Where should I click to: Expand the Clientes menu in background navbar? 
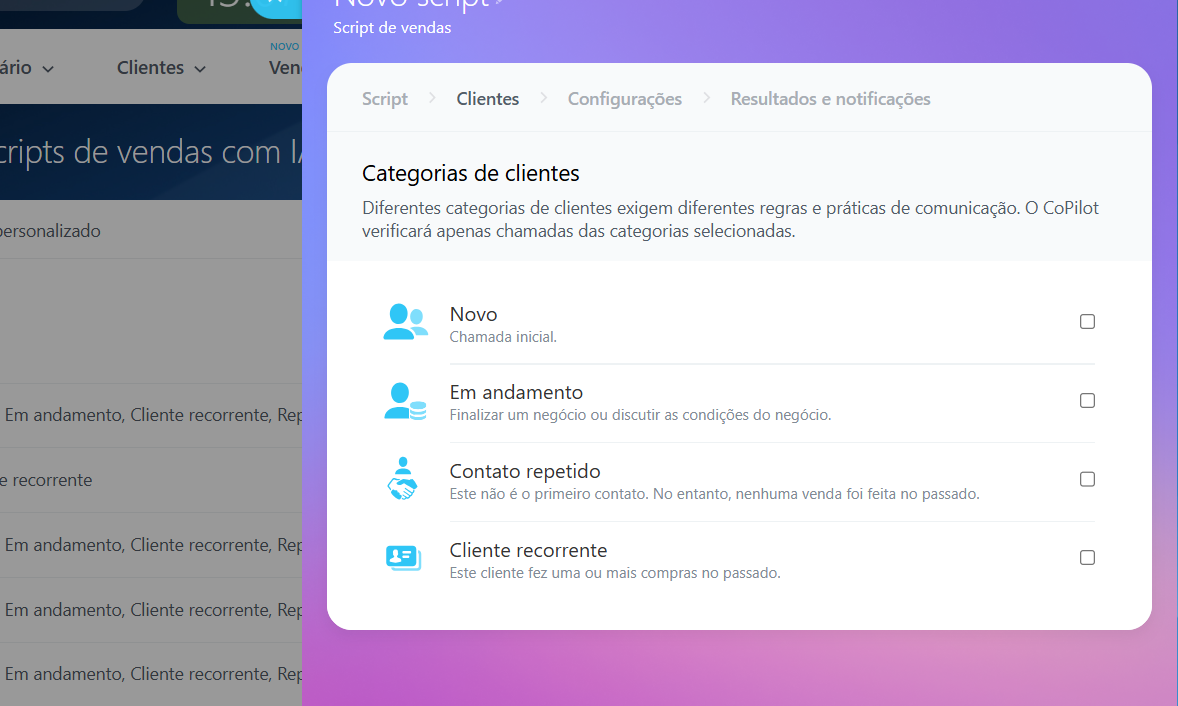pyautogui.click(x=161, y=68)
